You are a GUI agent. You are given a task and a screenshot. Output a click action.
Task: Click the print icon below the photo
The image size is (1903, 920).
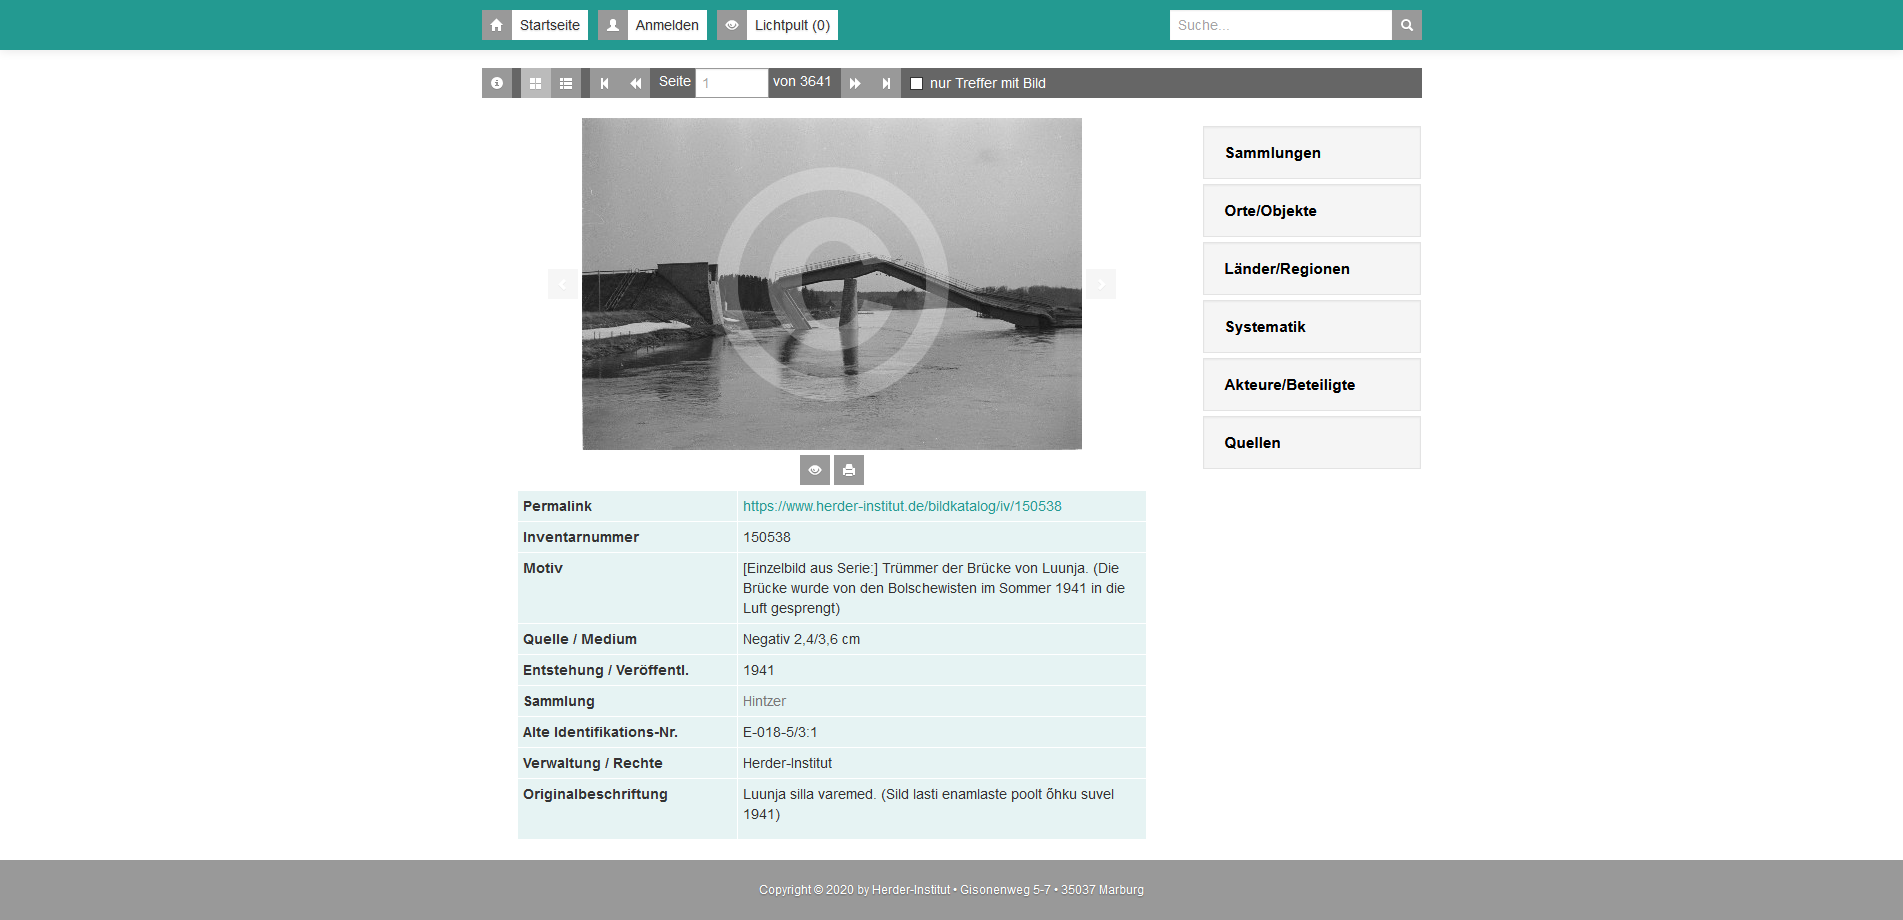(849, 470)
